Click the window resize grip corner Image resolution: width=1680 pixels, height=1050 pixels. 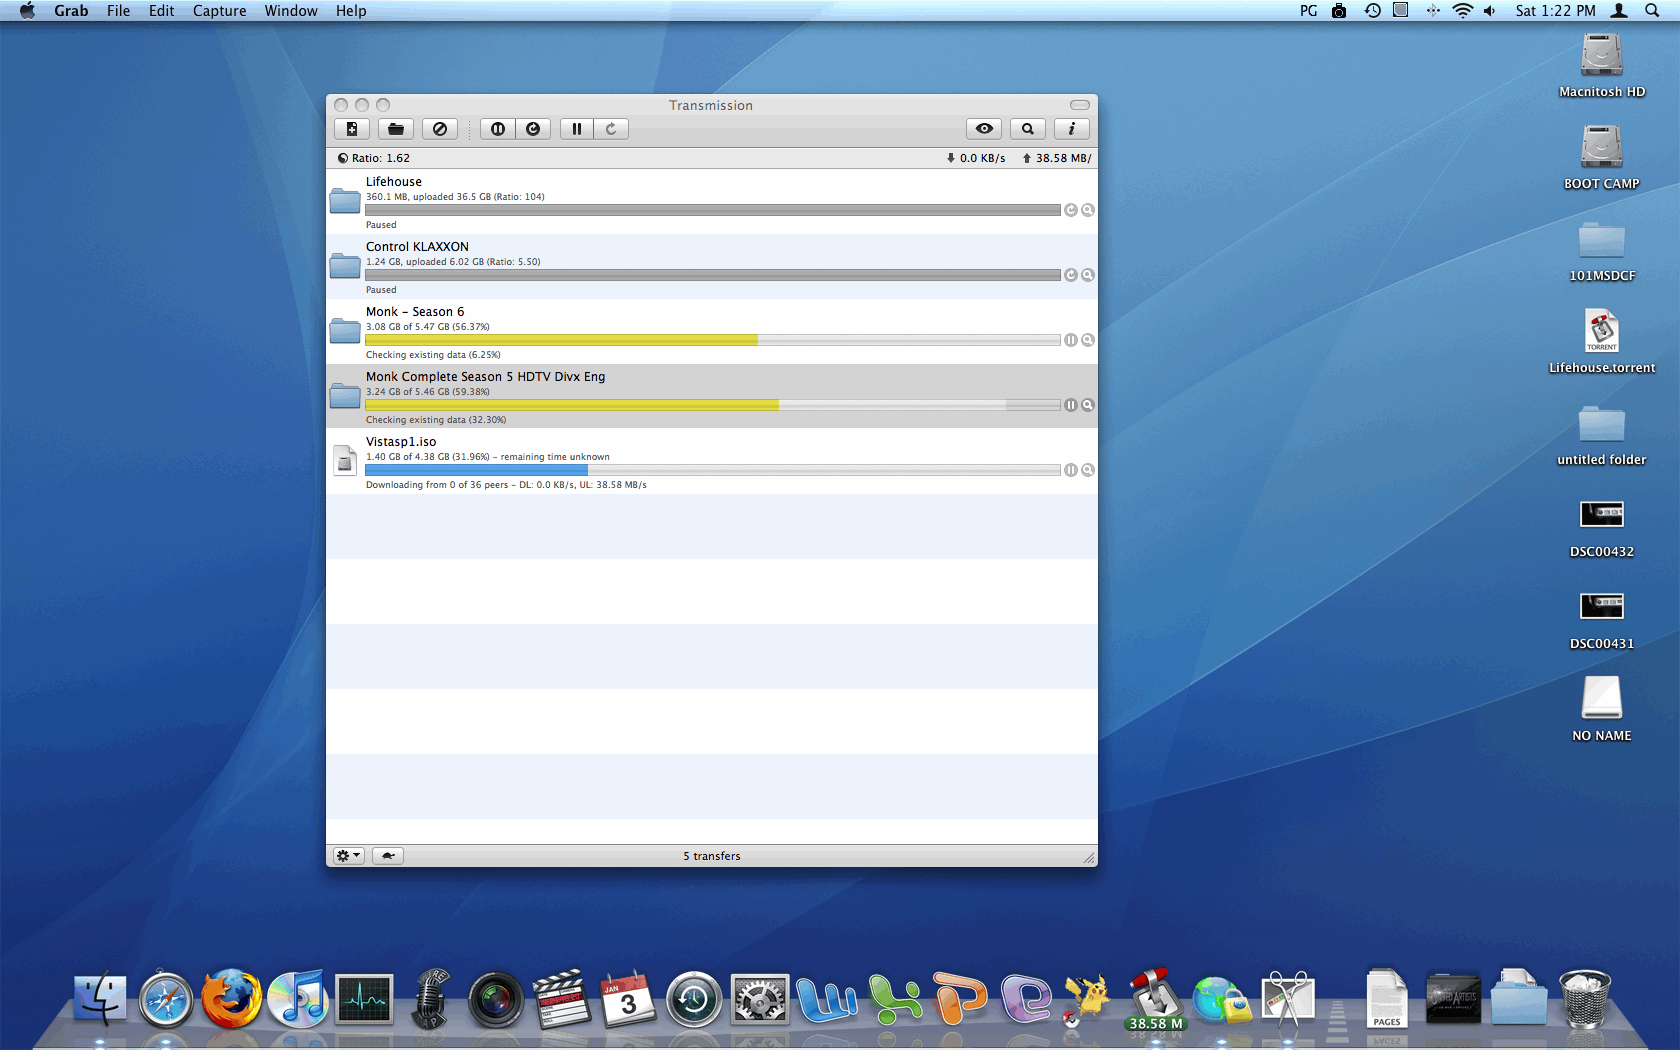1089,858
